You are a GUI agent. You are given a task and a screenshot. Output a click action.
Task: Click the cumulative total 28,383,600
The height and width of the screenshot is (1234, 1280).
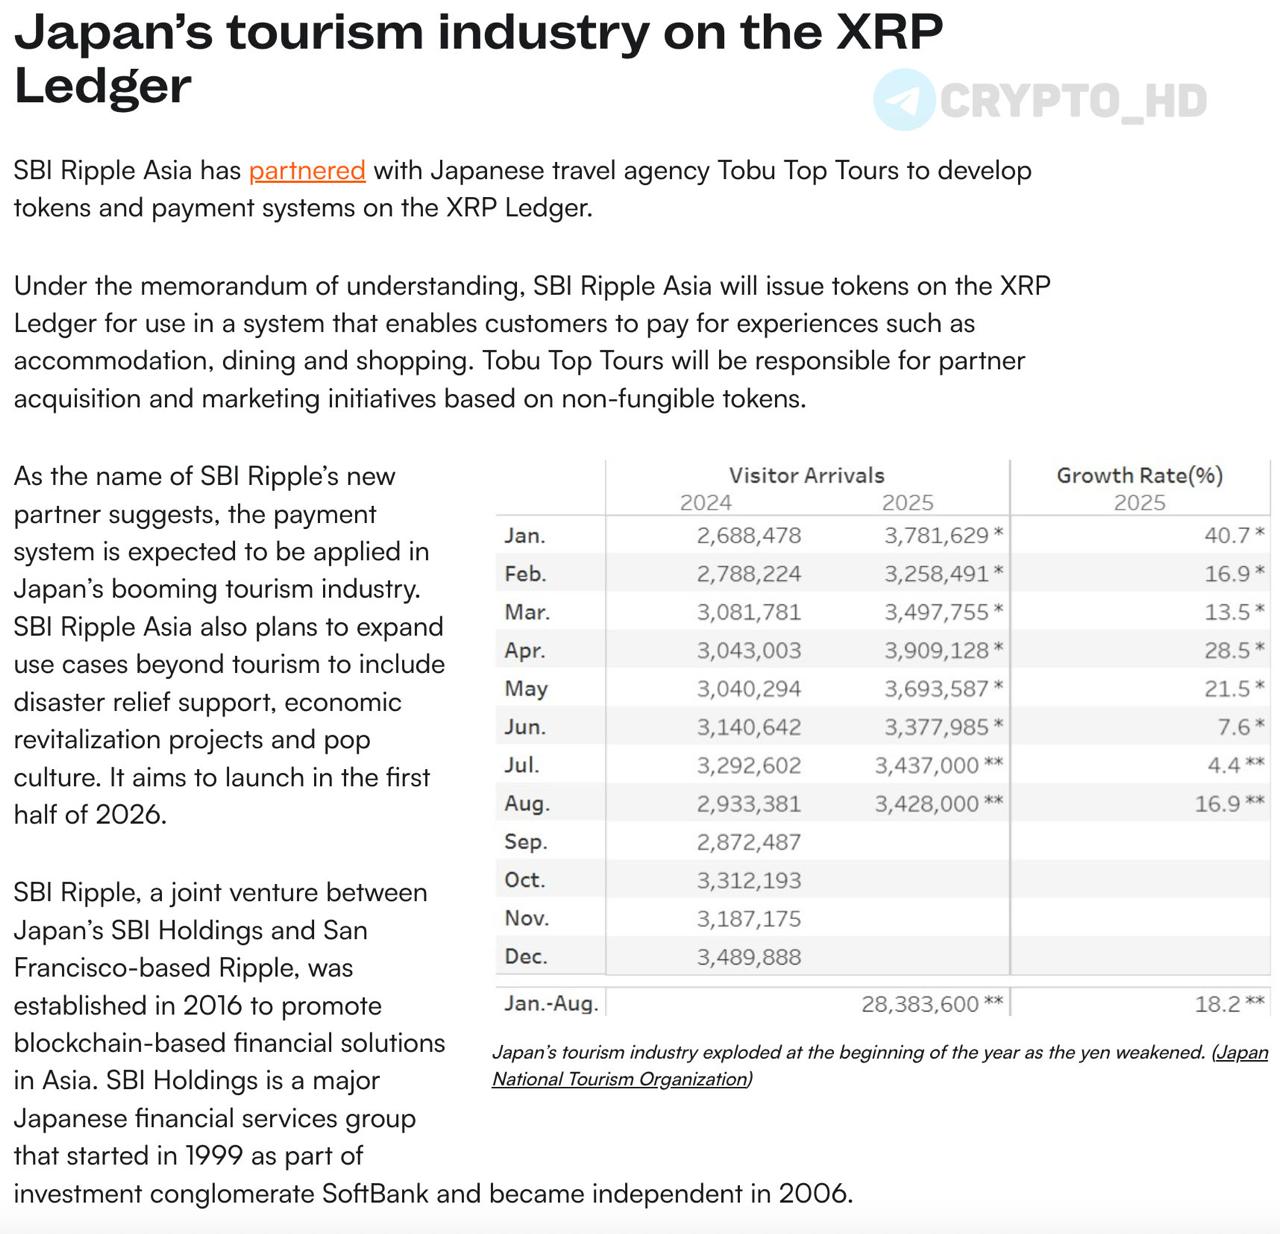tap(920, 1004)
